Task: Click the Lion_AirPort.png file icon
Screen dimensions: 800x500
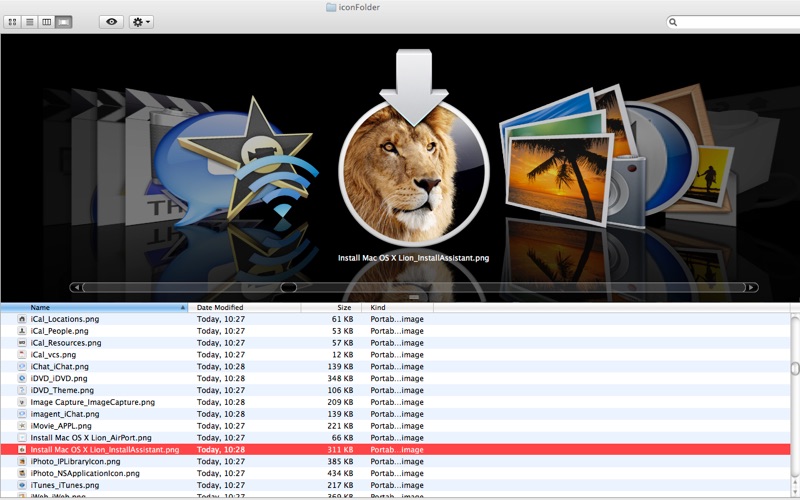Action: tap(22, 438)
